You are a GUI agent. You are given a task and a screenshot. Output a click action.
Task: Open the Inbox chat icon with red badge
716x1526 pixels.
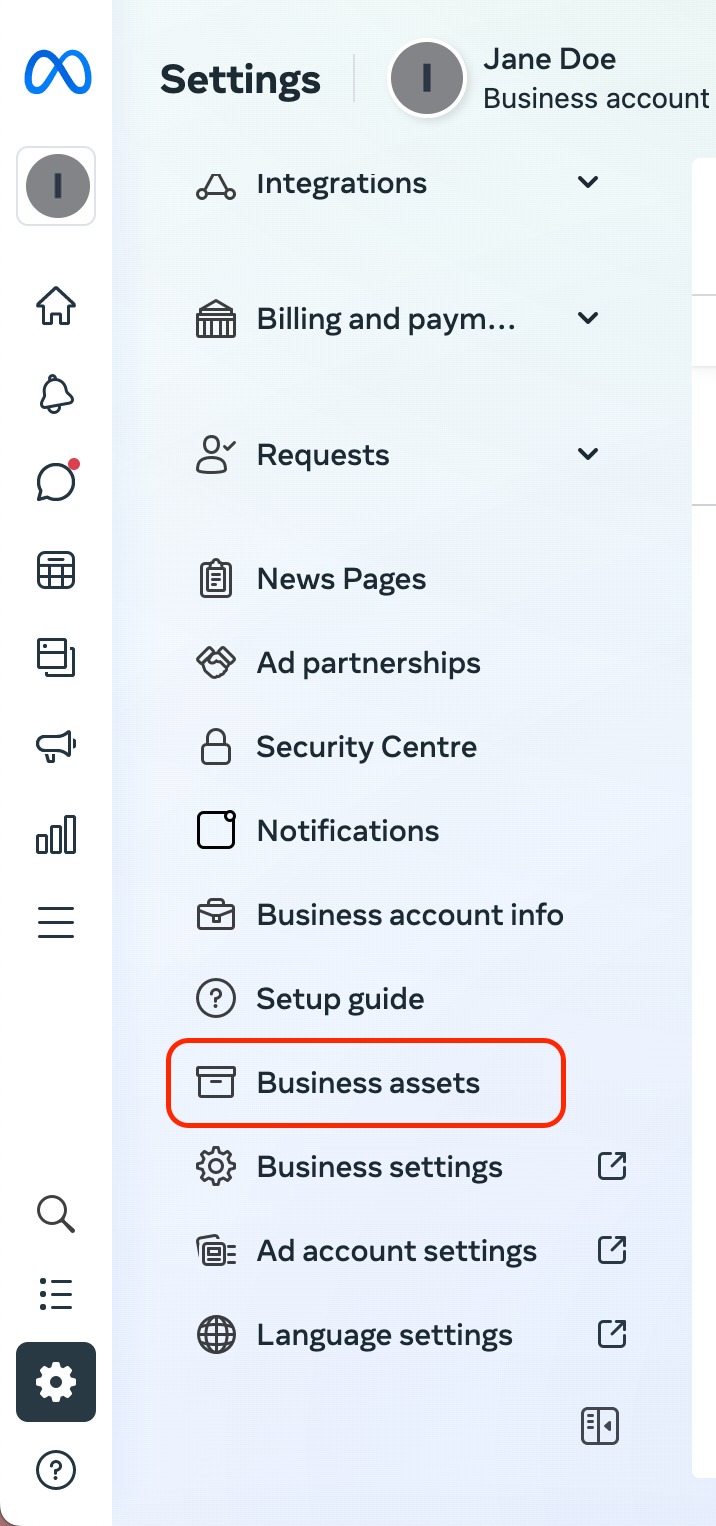tap(55, 482)
